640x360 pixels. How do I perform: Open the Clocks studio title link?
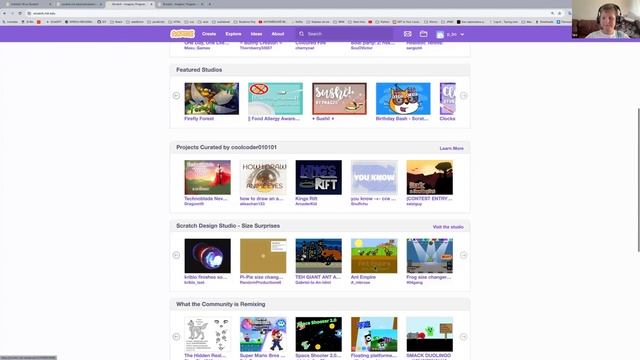[x=447, y=119]
